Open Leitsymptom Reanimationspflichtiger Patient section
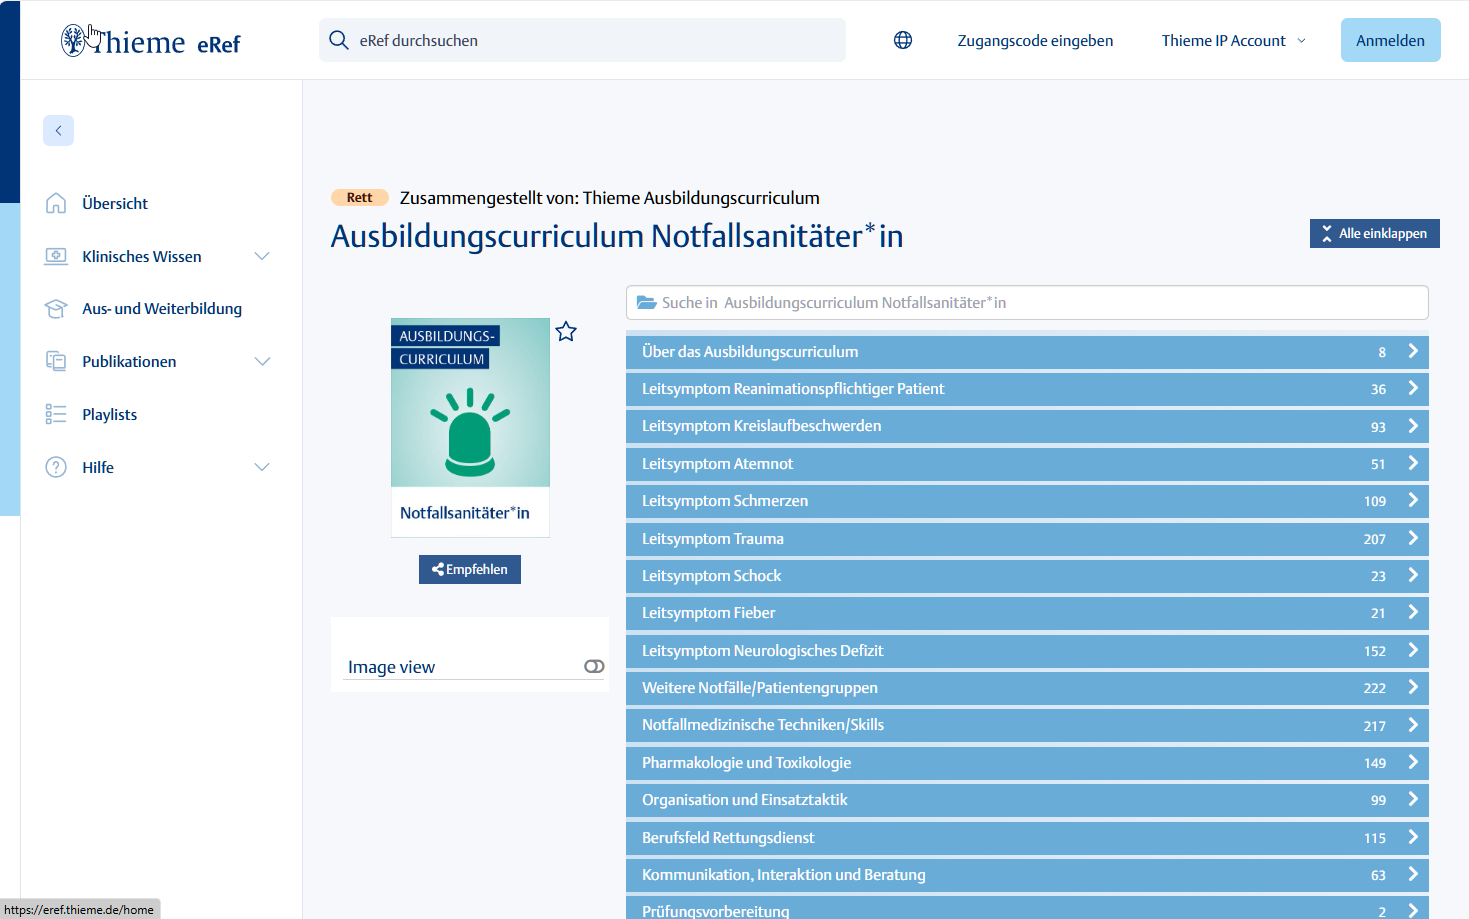The width and height of the screenshot is (1469, 919). click(x=1027, y=389)
